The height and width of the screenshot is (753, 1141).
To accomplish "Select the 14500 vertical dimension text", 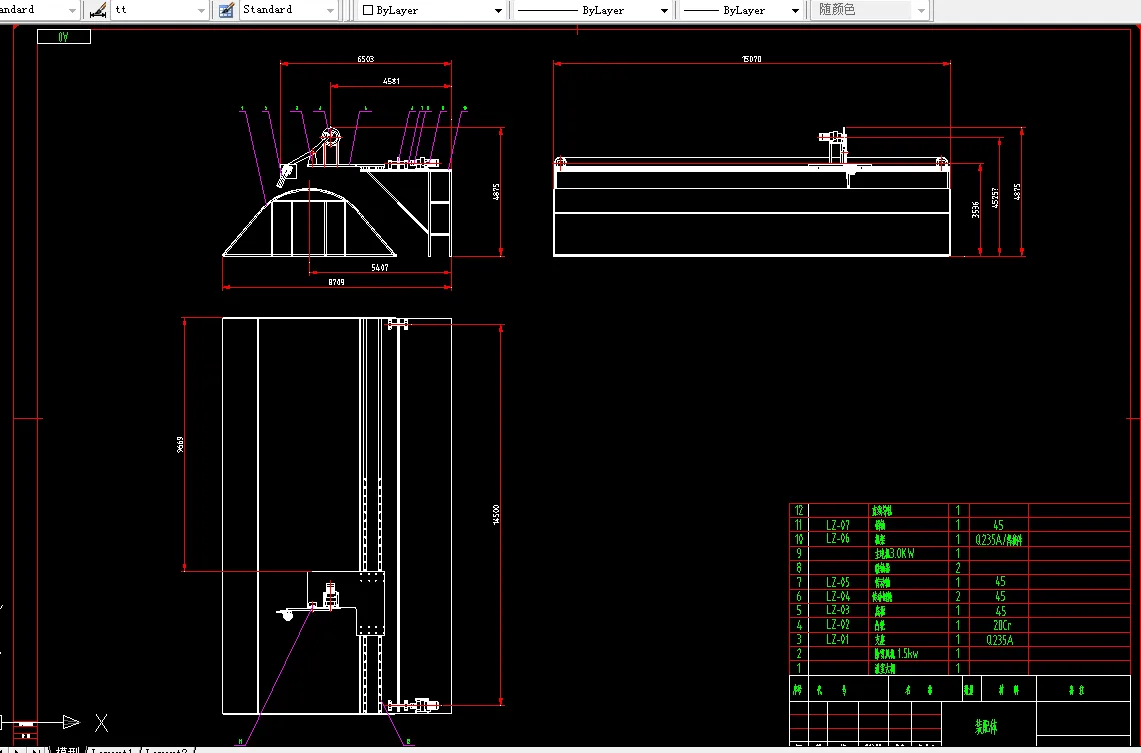I will [x=496, y=514].
